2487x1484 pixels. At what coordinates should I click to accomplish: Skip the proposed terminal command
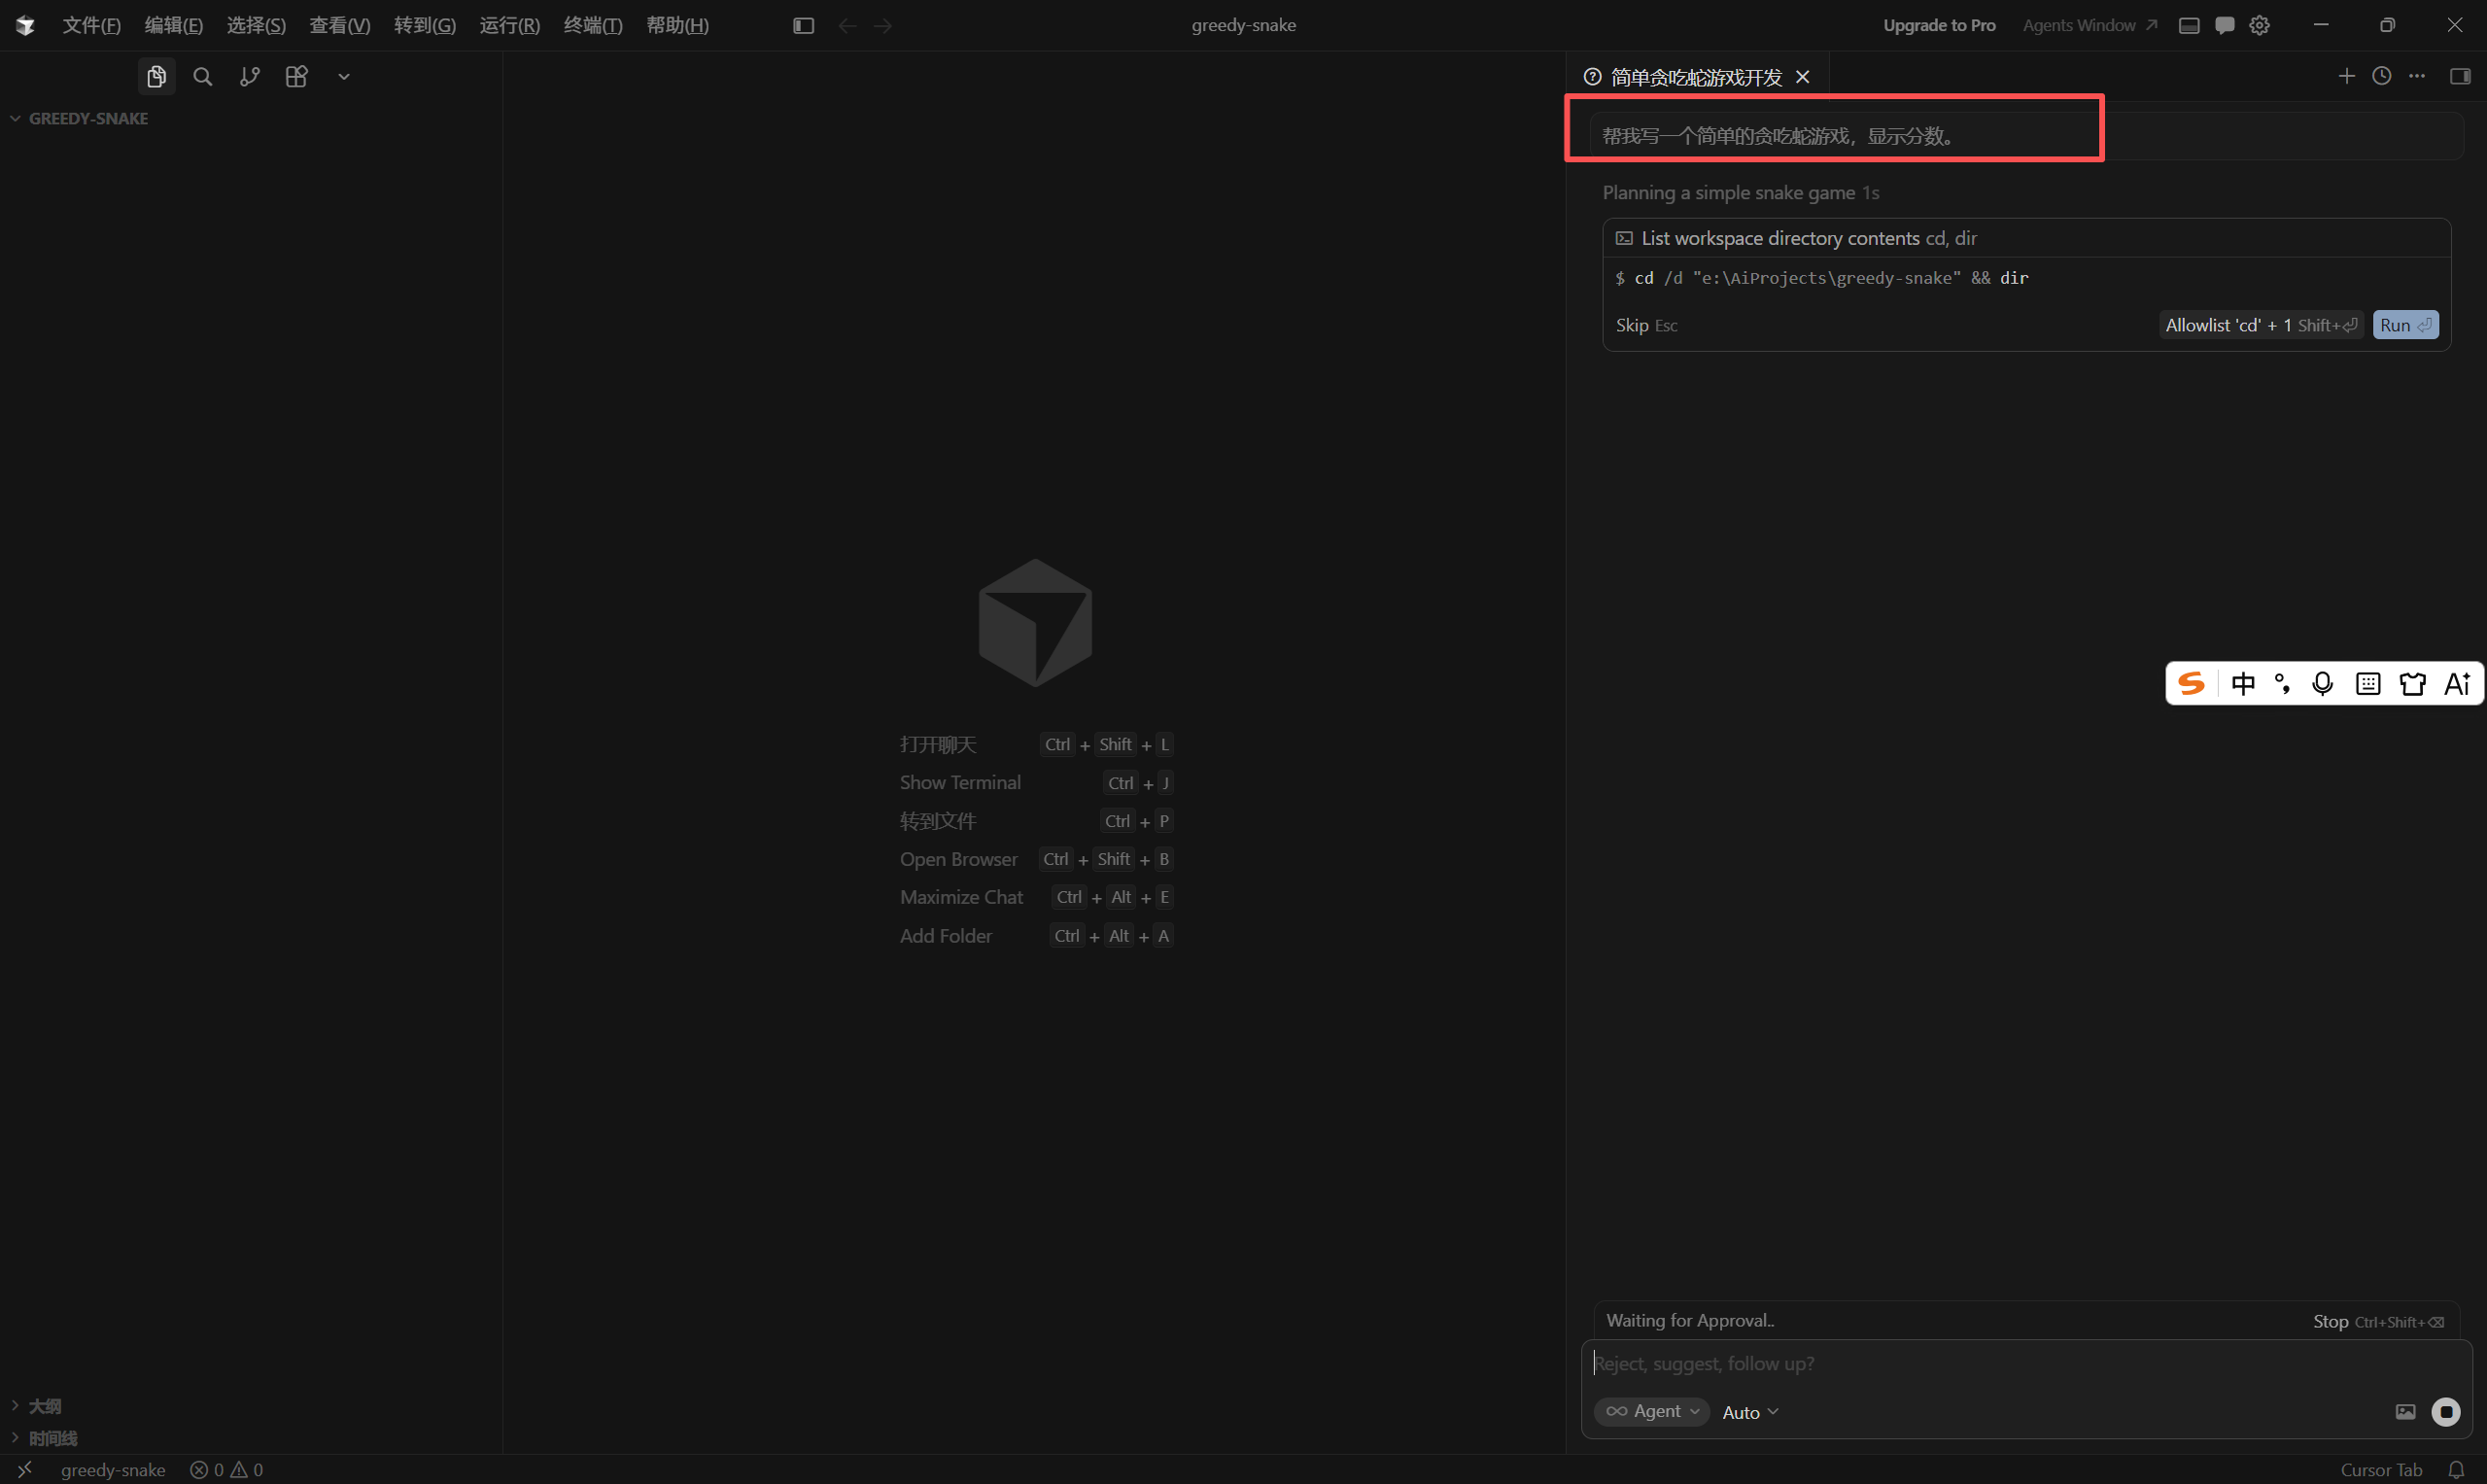click(1646, 325)
